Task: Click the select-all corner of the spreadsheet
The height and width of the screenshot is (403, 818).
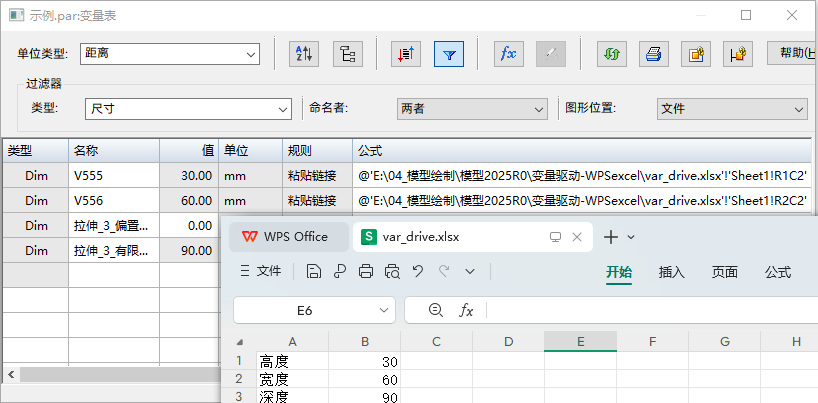Action: (239, 342)
